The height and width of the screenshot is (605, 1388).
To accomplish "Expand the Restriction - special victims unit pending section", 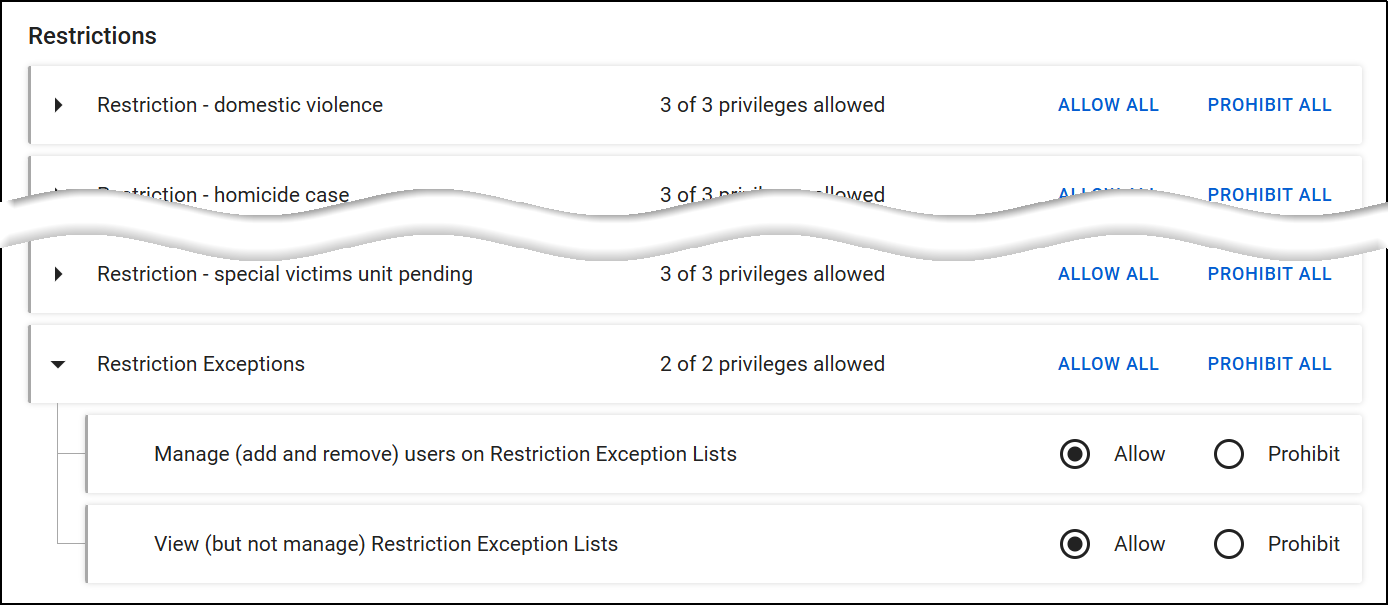I will pyautogui.click(x=58, y=274).
